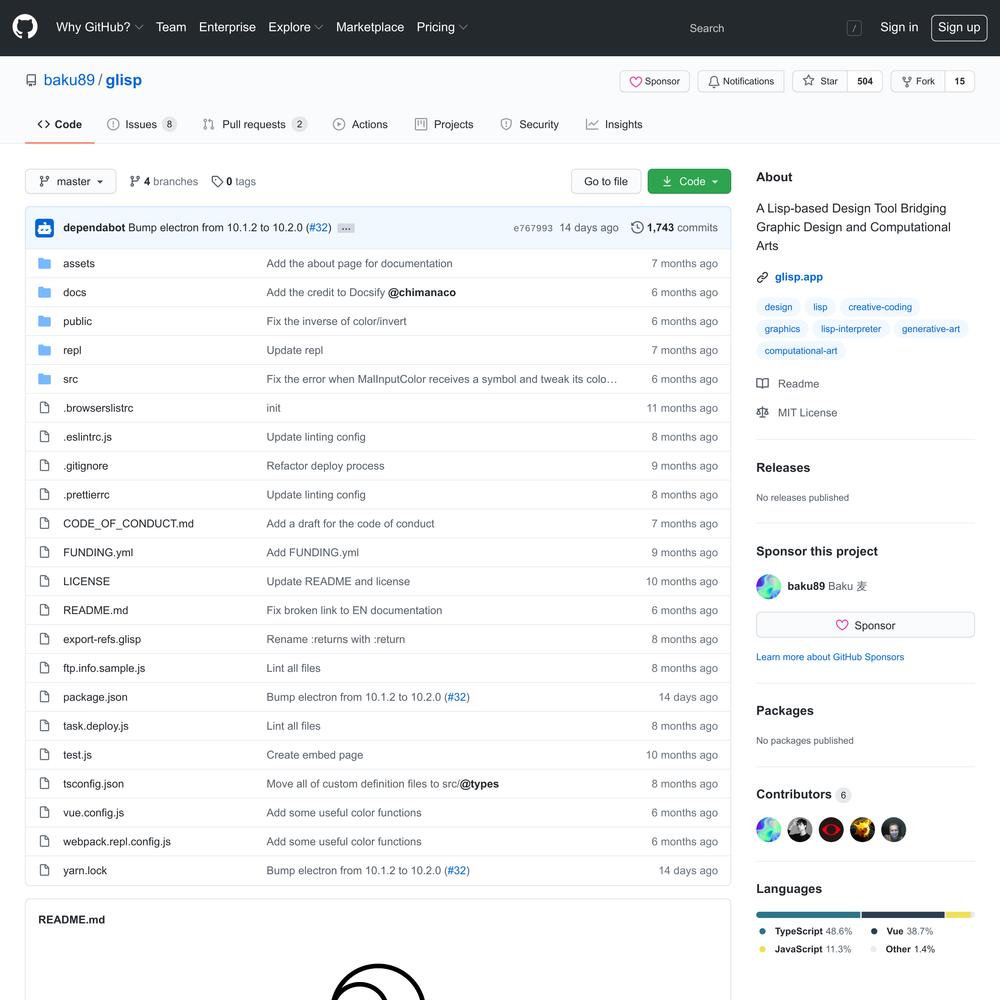Switch to the Security tab

tap(530, 124)
